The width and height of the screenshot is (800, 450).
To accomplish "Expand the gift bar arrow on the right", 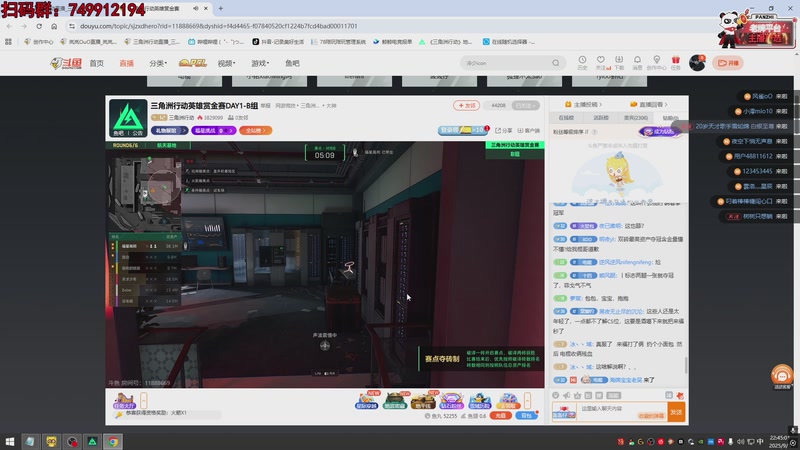I will 527,400.
